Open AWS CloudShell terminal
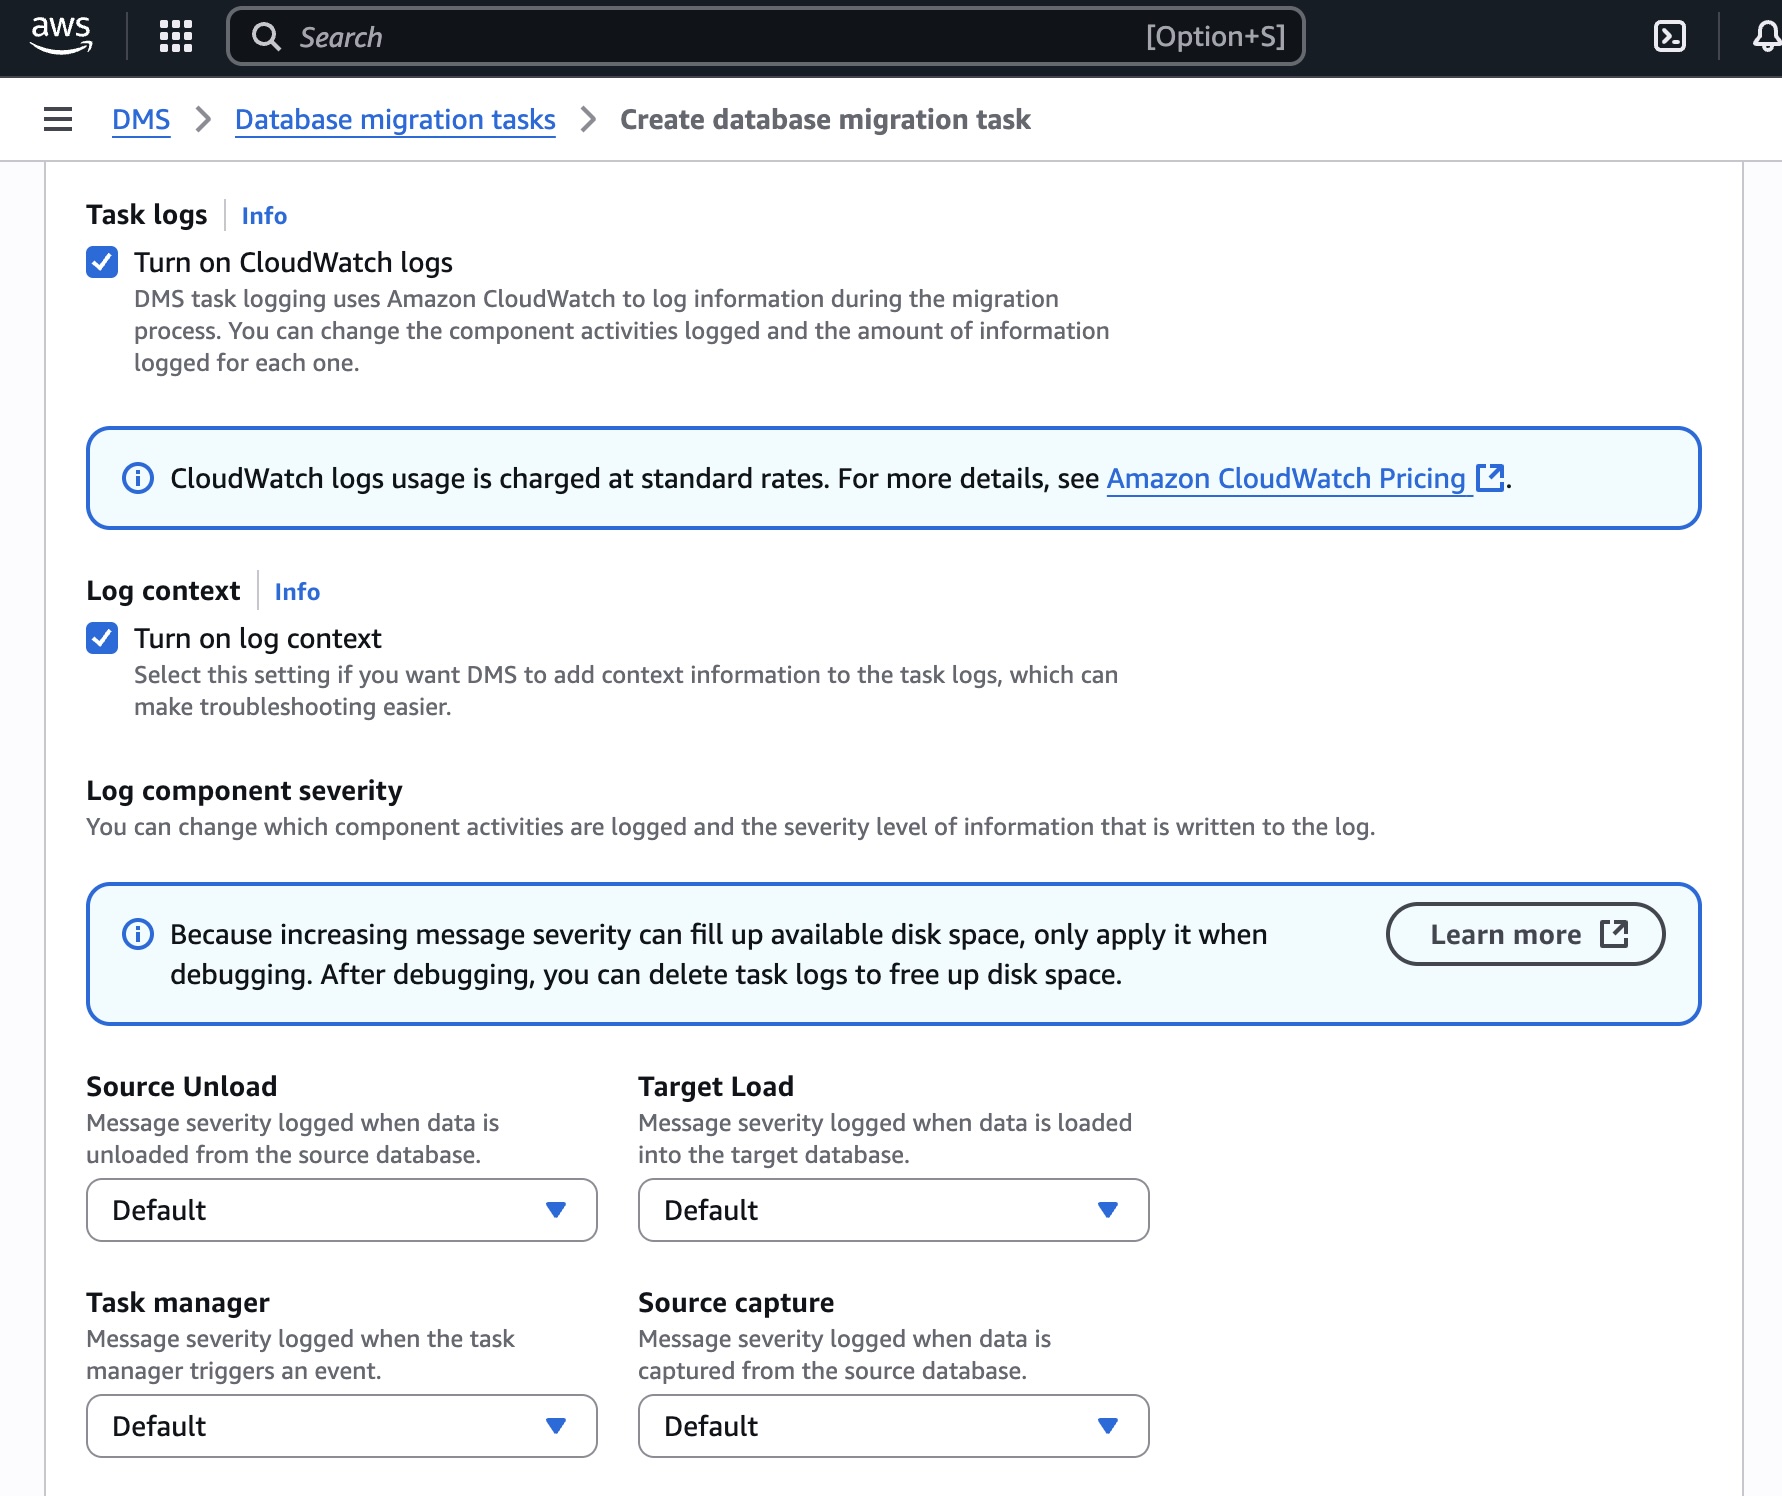Image resolution: width=1782 pixels, height=1496 pixels. pyautogui.click(x=1668, y=36)
